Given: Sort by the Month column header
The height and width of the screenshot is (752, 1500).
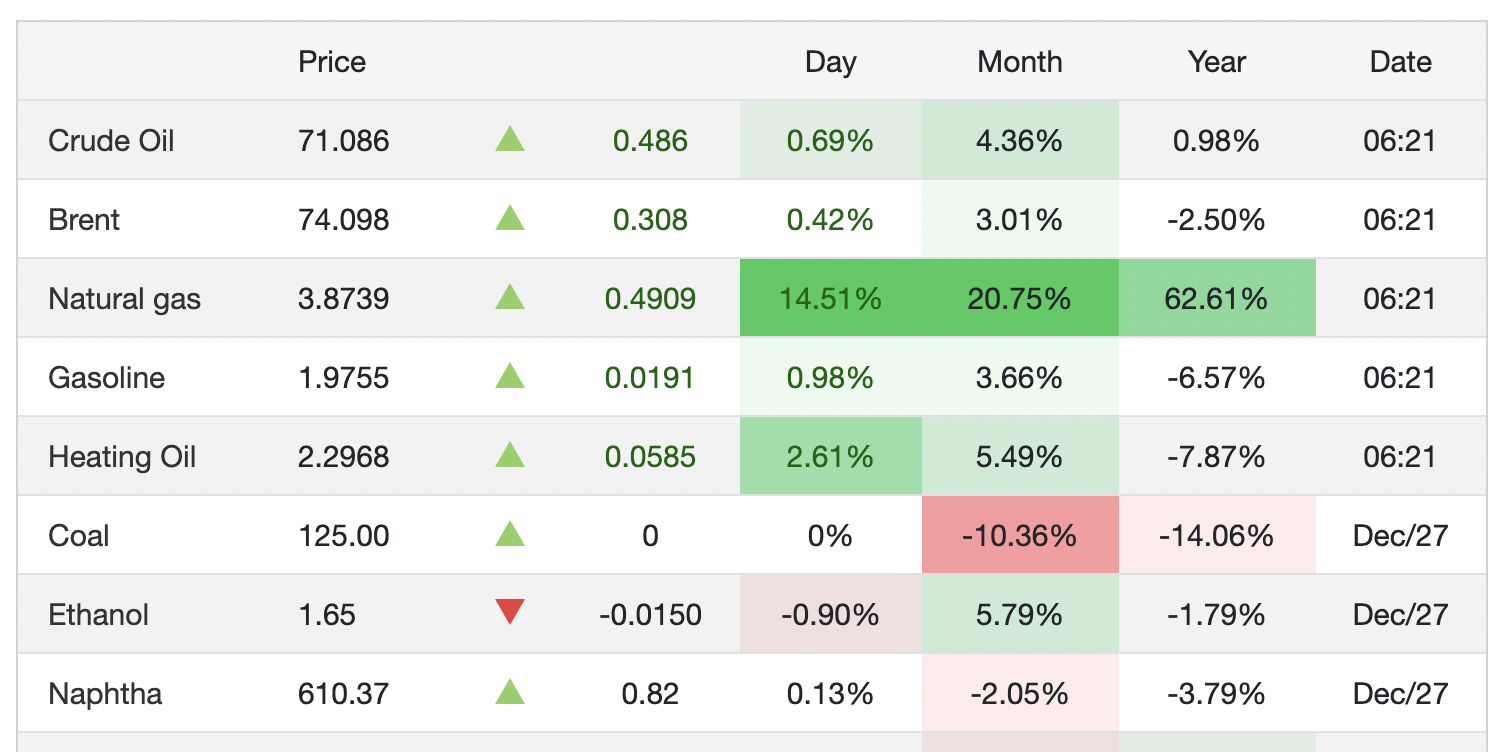Looking at the screenshot, I should [1020, 62].
